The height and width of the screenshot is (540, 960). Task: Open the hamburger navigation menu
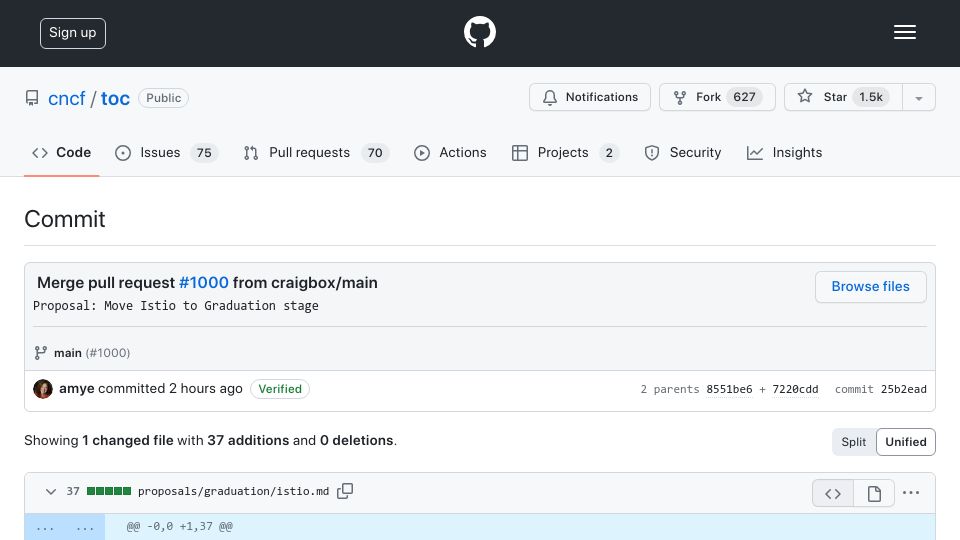[904, 32]
